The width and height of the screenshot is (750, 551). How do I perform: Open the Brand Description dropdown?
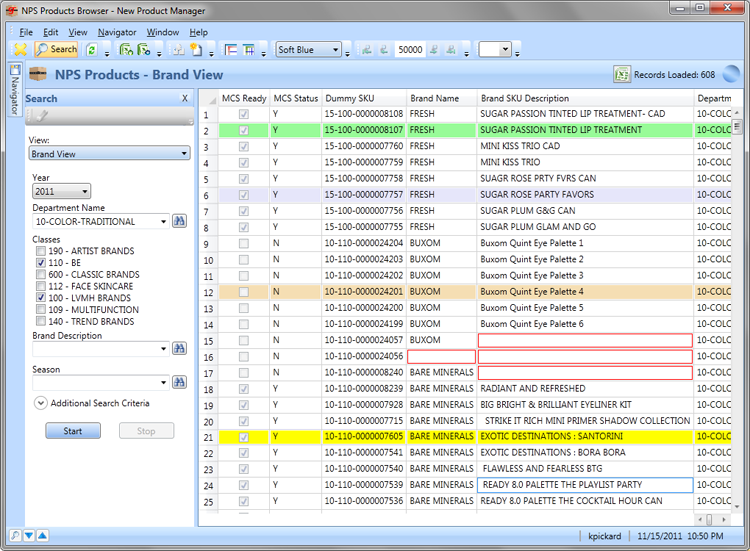pyautogui.click(x=163, y=349)
